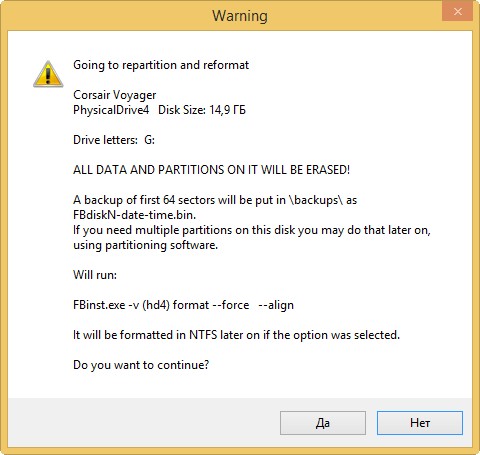Click the 'using partitioning software.' text

(145, 245)
